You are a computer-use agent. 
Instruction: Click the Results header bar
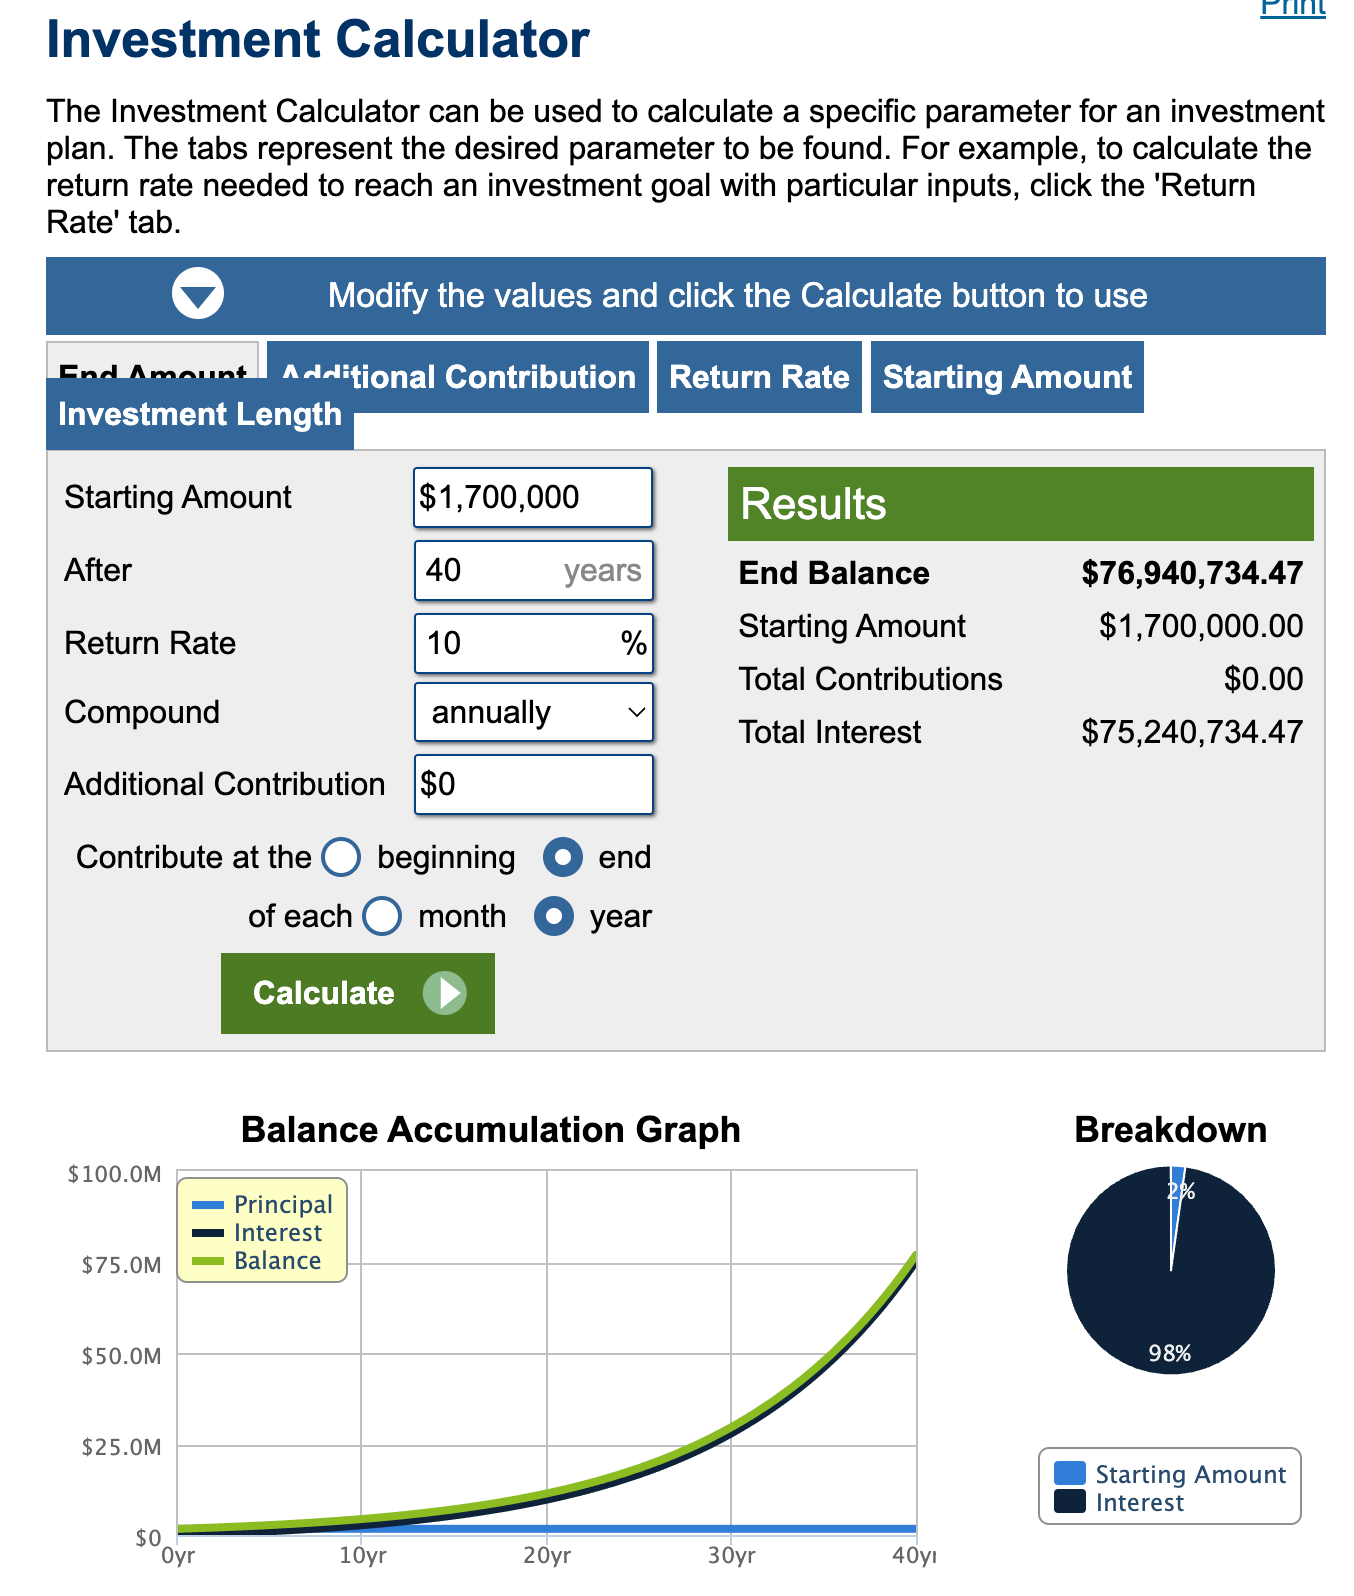(1020, 504)
